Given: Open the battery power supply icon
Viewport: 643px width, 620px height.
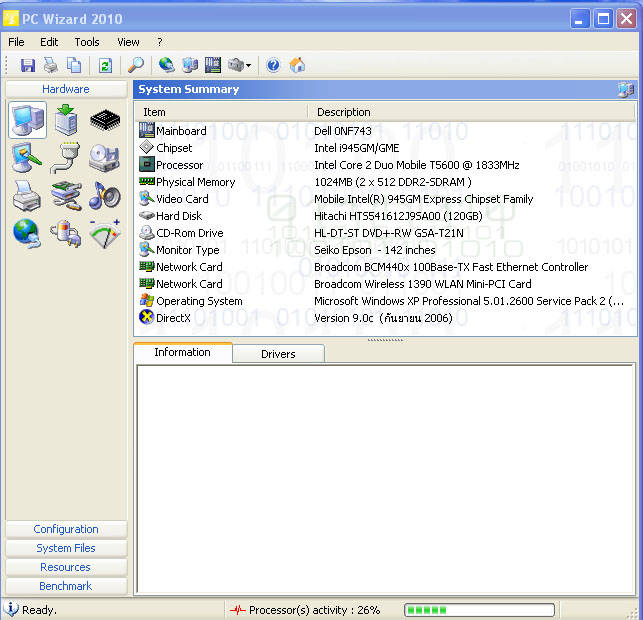Looking at the screenshot, I should tap(66, 233).
